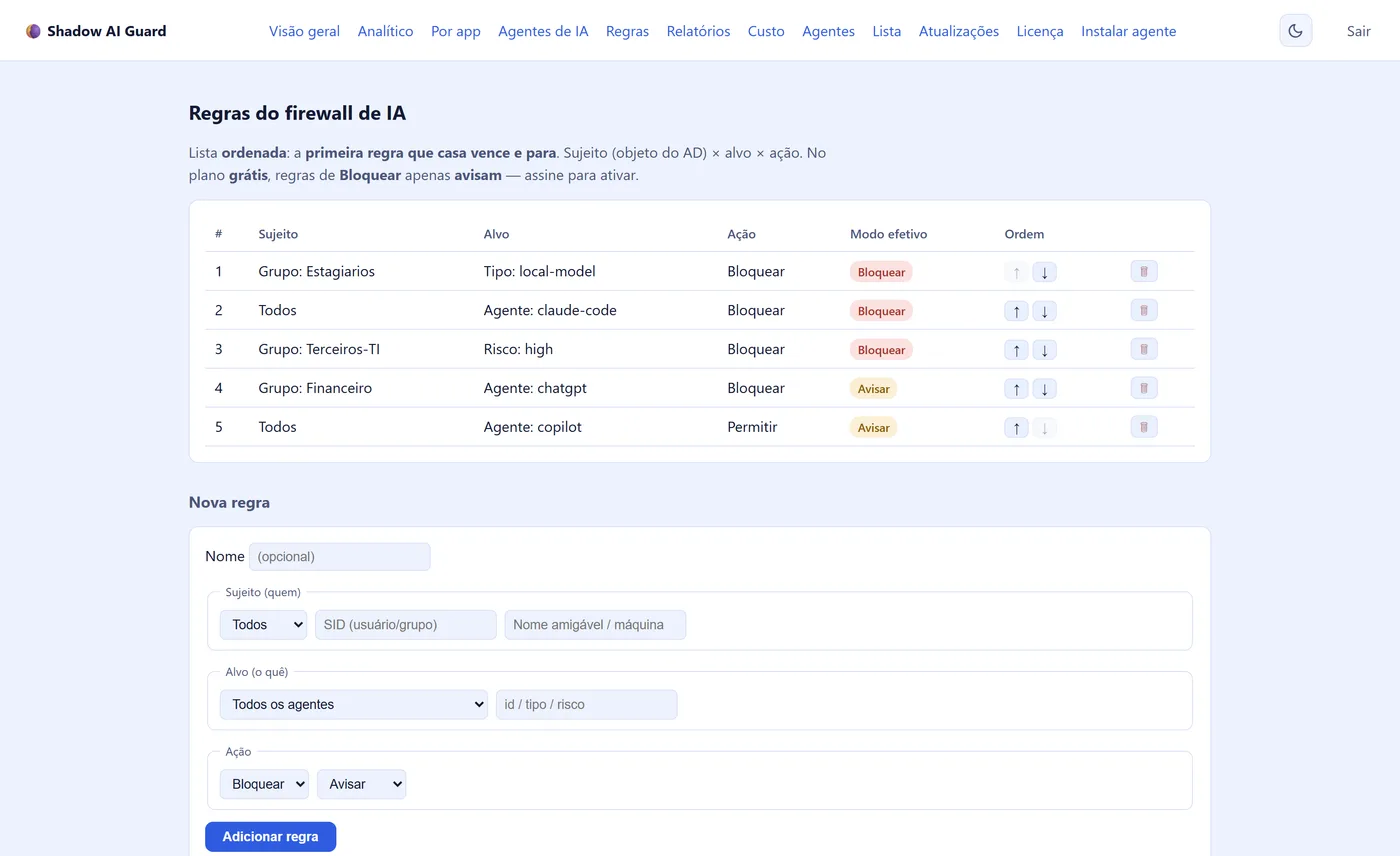Delete rule 1 Grupo: Estagiarios
Screen dimensions: 1400x856
point(1144,271)
